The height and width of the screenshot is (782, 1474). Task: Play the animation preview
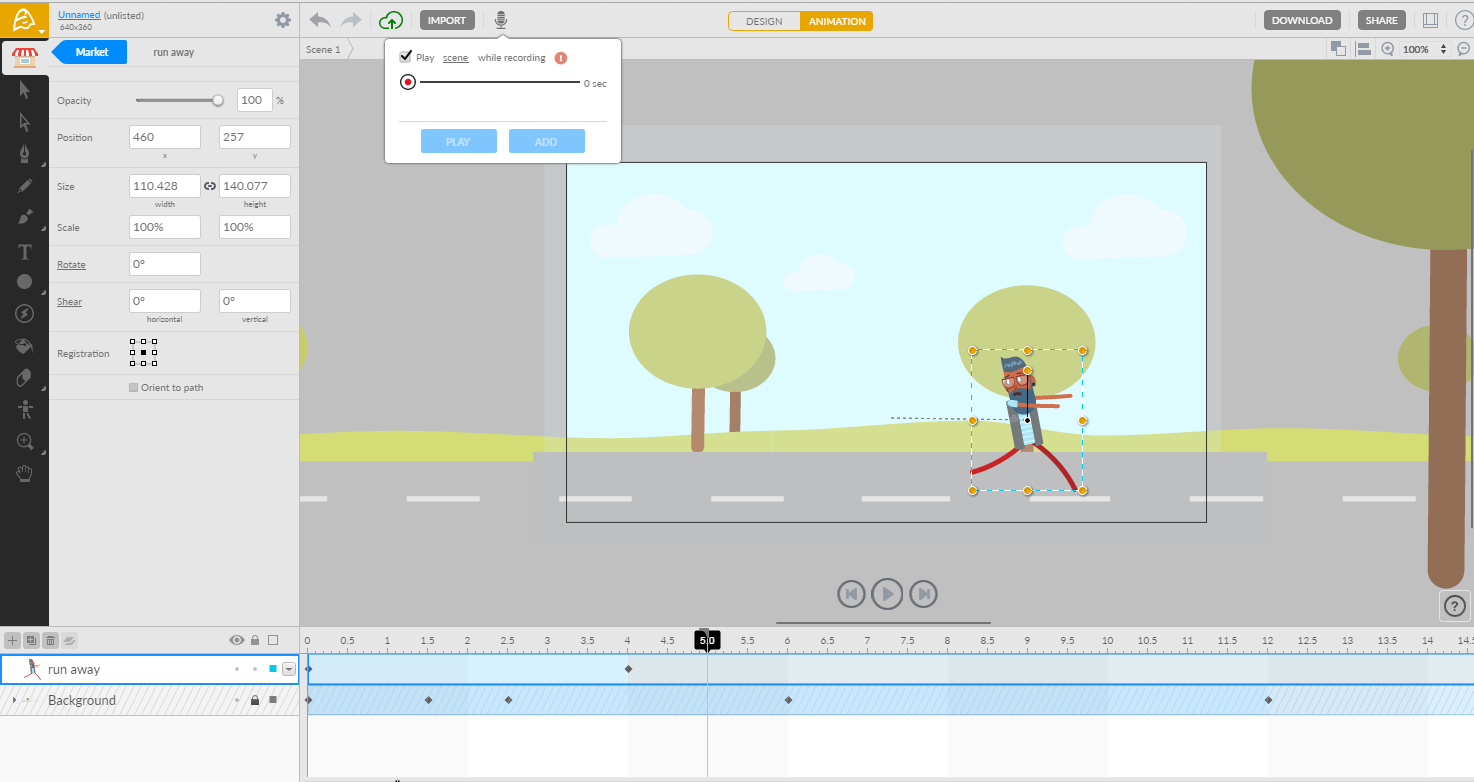click(x=887, y=594)
